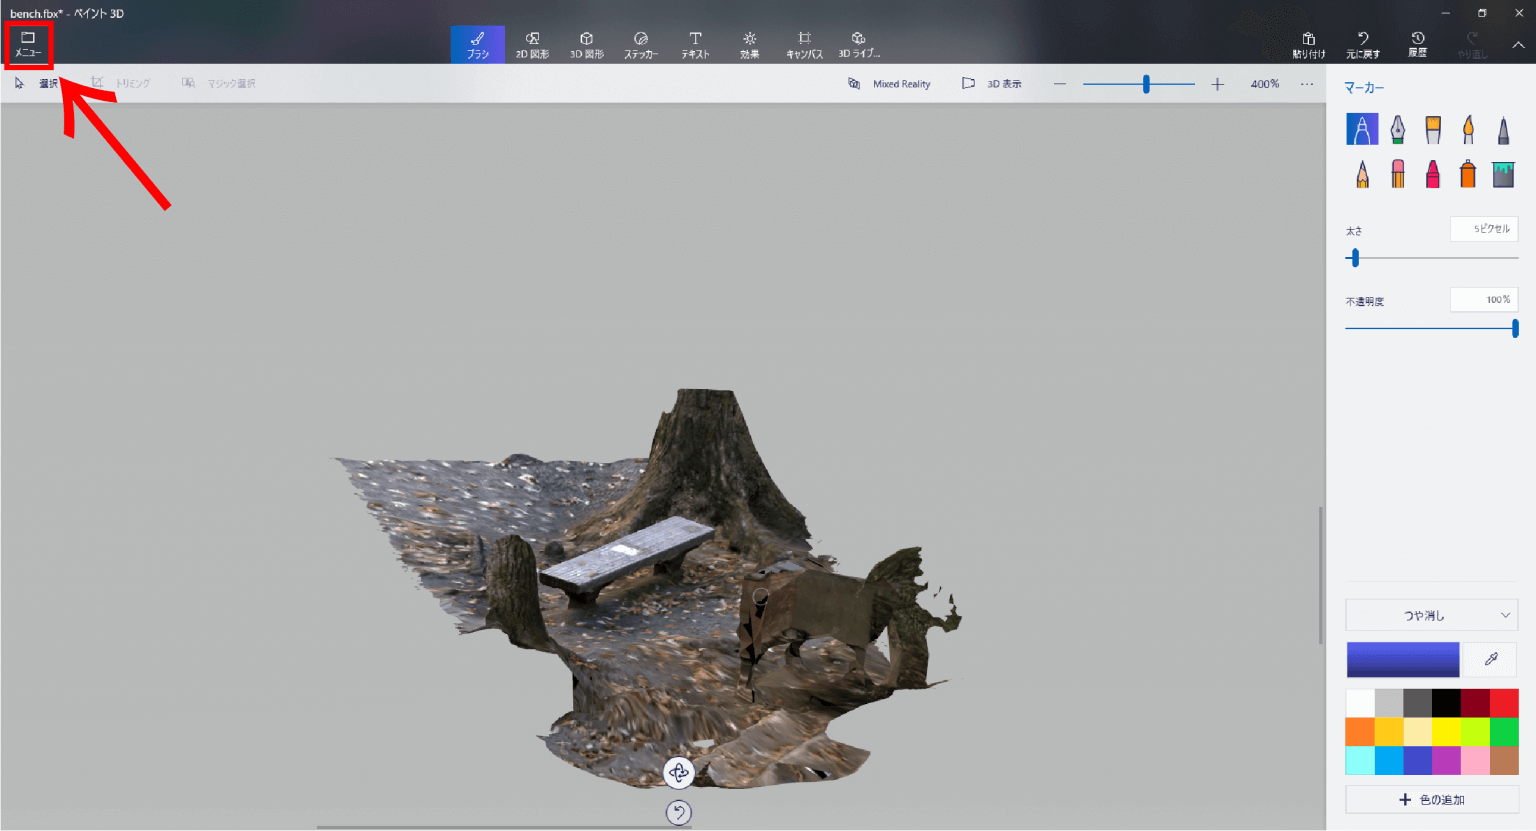Viewport: 1536px width, 831px height.
Task: Click the 色の追加 add color button
Action: [1431, 799]
